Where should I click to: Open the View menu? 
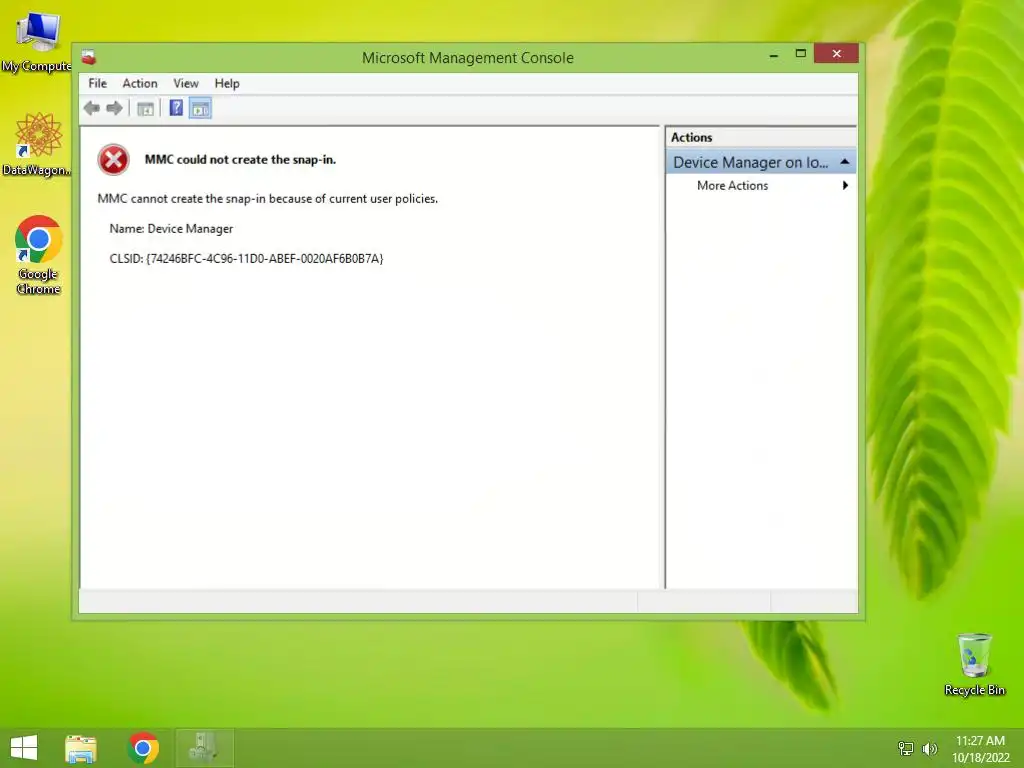(x=185, y=84)
